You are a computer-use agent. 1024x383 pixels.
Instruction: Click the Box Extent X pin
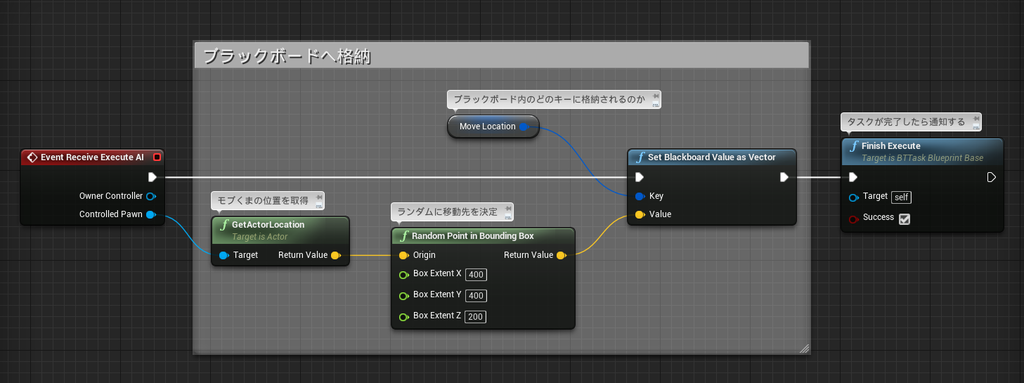coord(404,275)
